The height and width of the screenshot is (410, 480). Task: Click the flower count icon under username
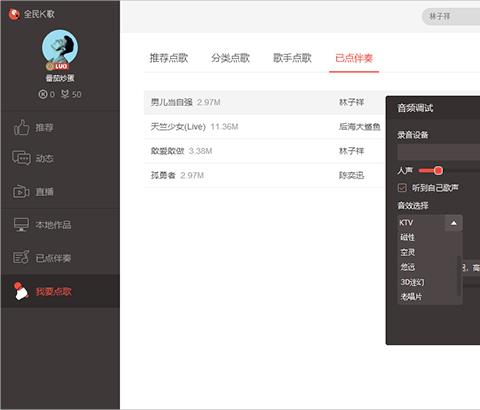coord(65,94)
